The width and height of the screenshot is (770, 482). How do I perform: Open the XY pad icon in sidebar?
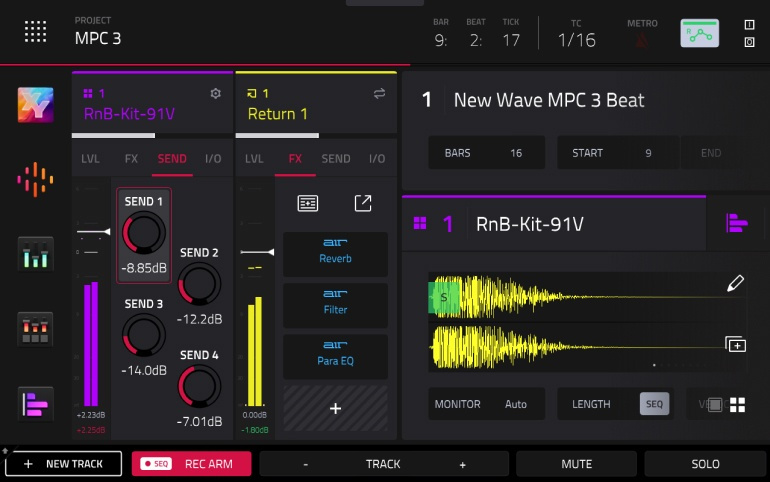[x=35, y=105]
